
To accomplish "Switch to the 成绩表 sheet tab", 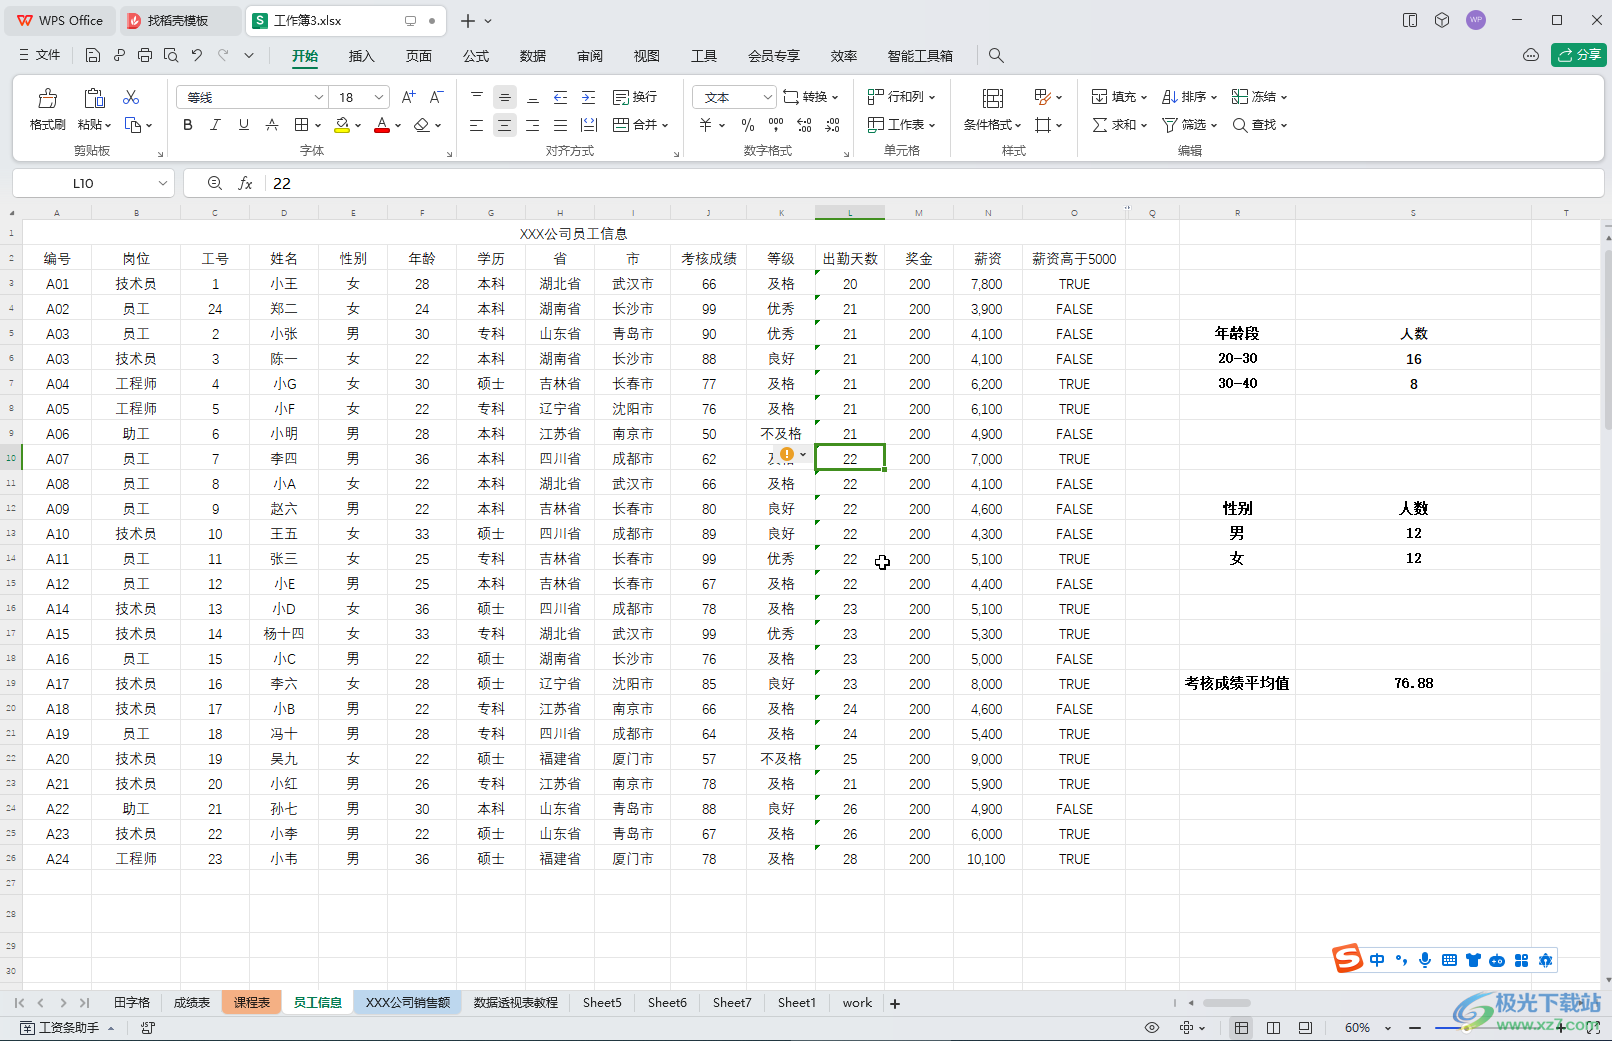I will 192,1003.
